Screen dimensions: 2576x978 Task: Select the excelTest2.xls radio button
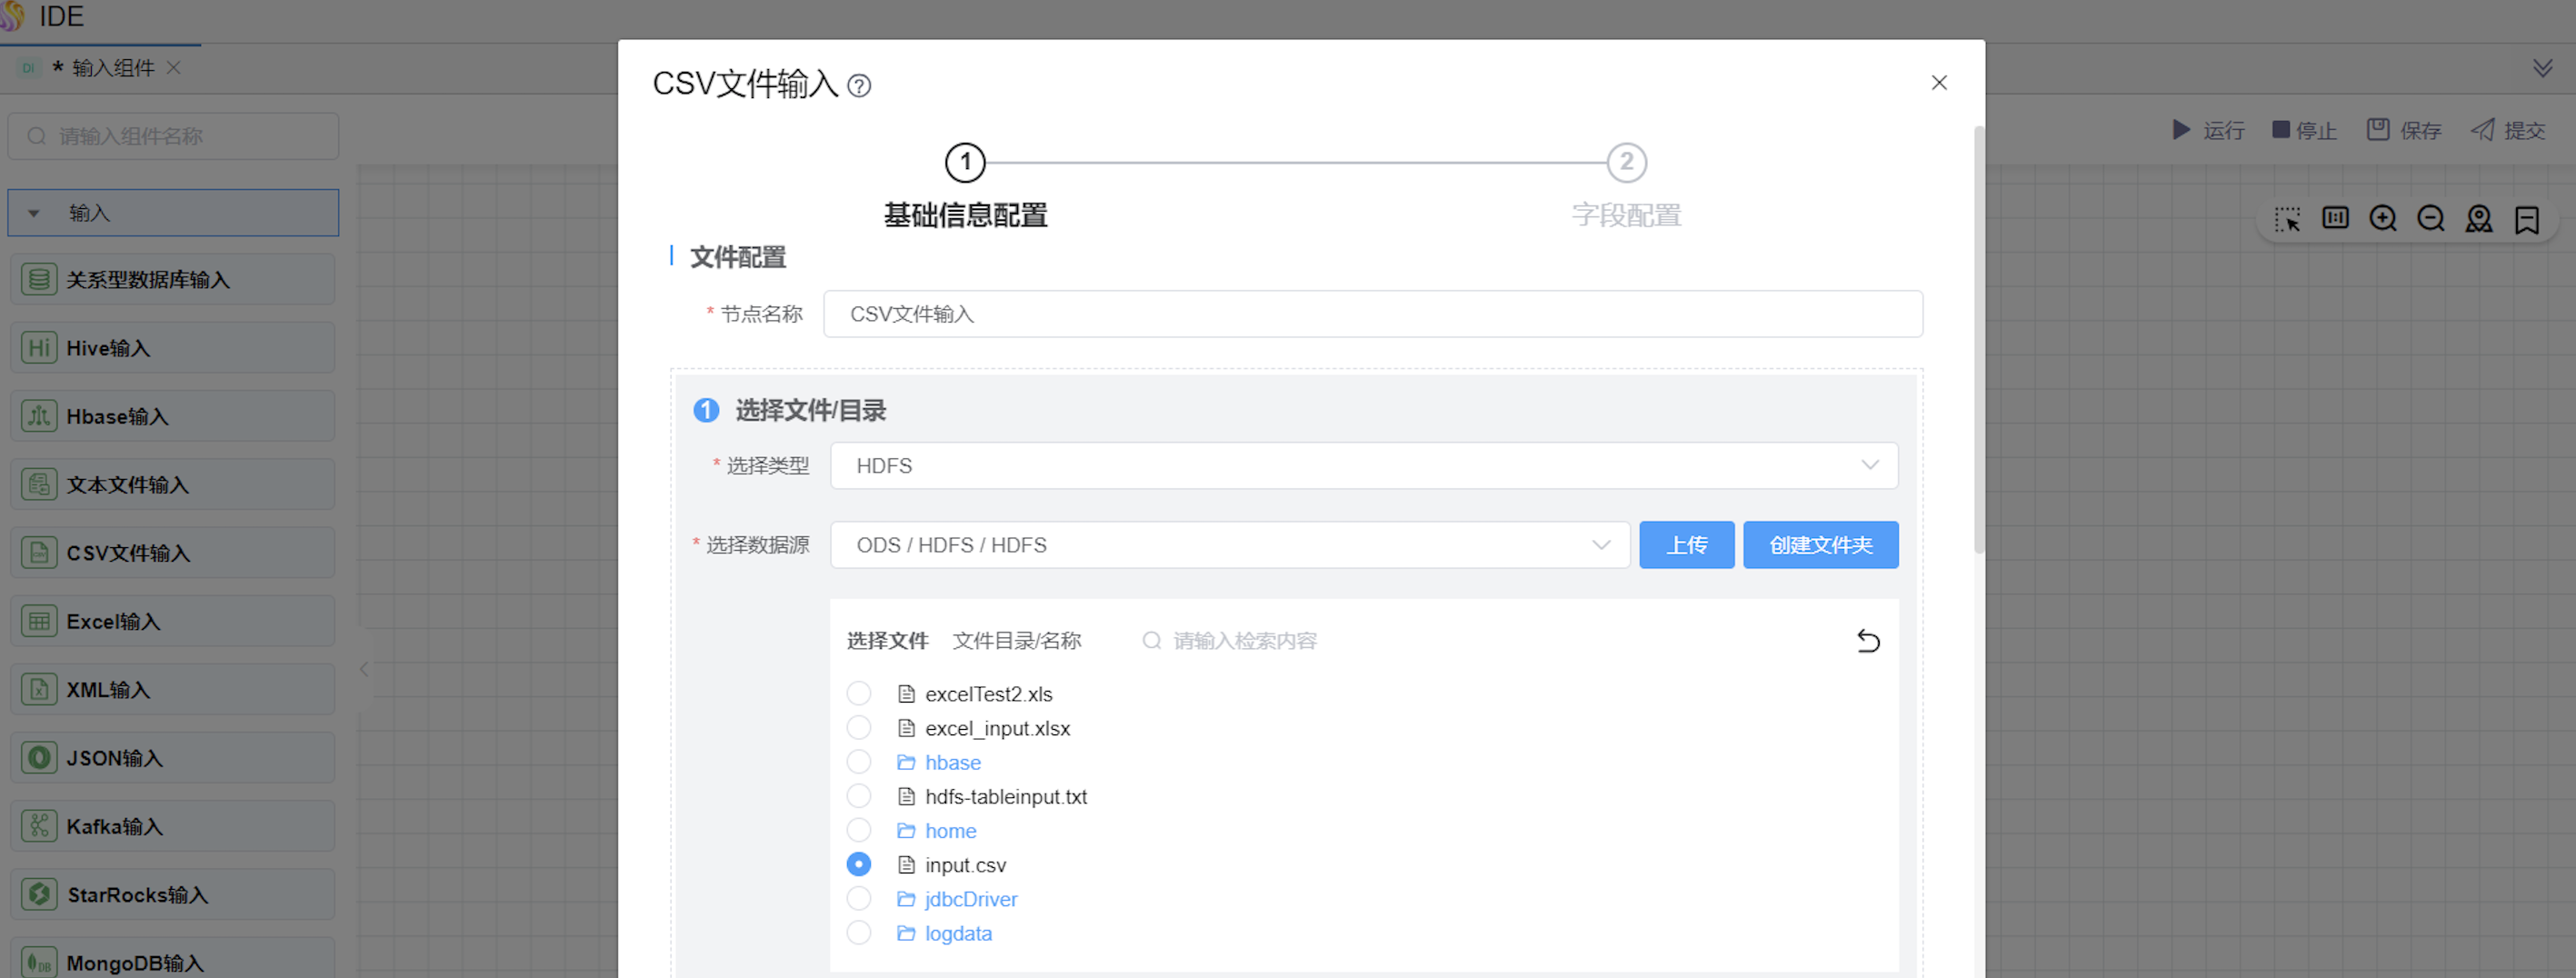tap(858, 694)
